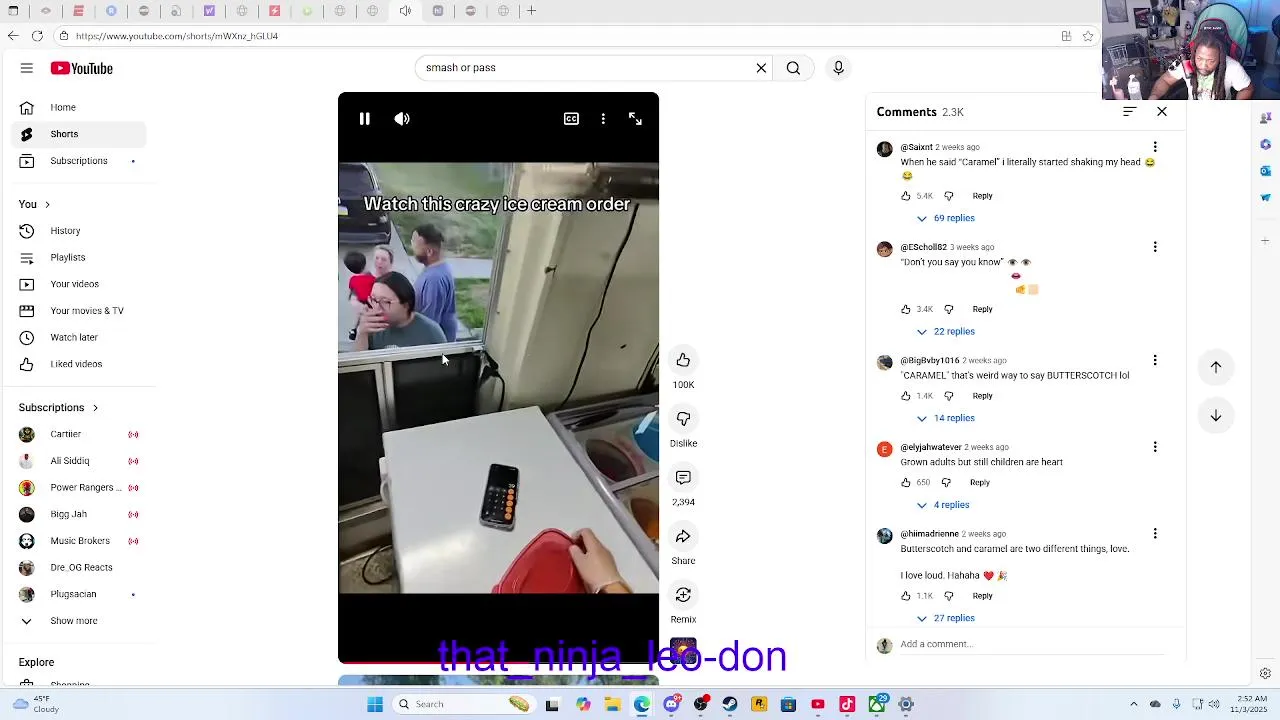Open the Dre_OG Reacts channel
Image resolution: width=1280 pixels, height=720 pixels.
78,567
